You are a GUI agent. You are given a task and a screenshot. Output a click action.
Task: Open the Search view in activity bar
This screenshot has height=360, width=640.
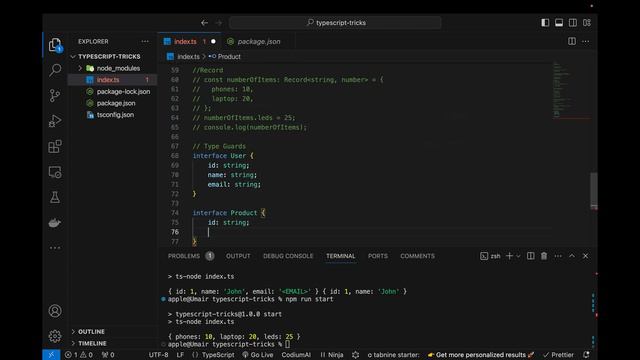tap(55, 70)
